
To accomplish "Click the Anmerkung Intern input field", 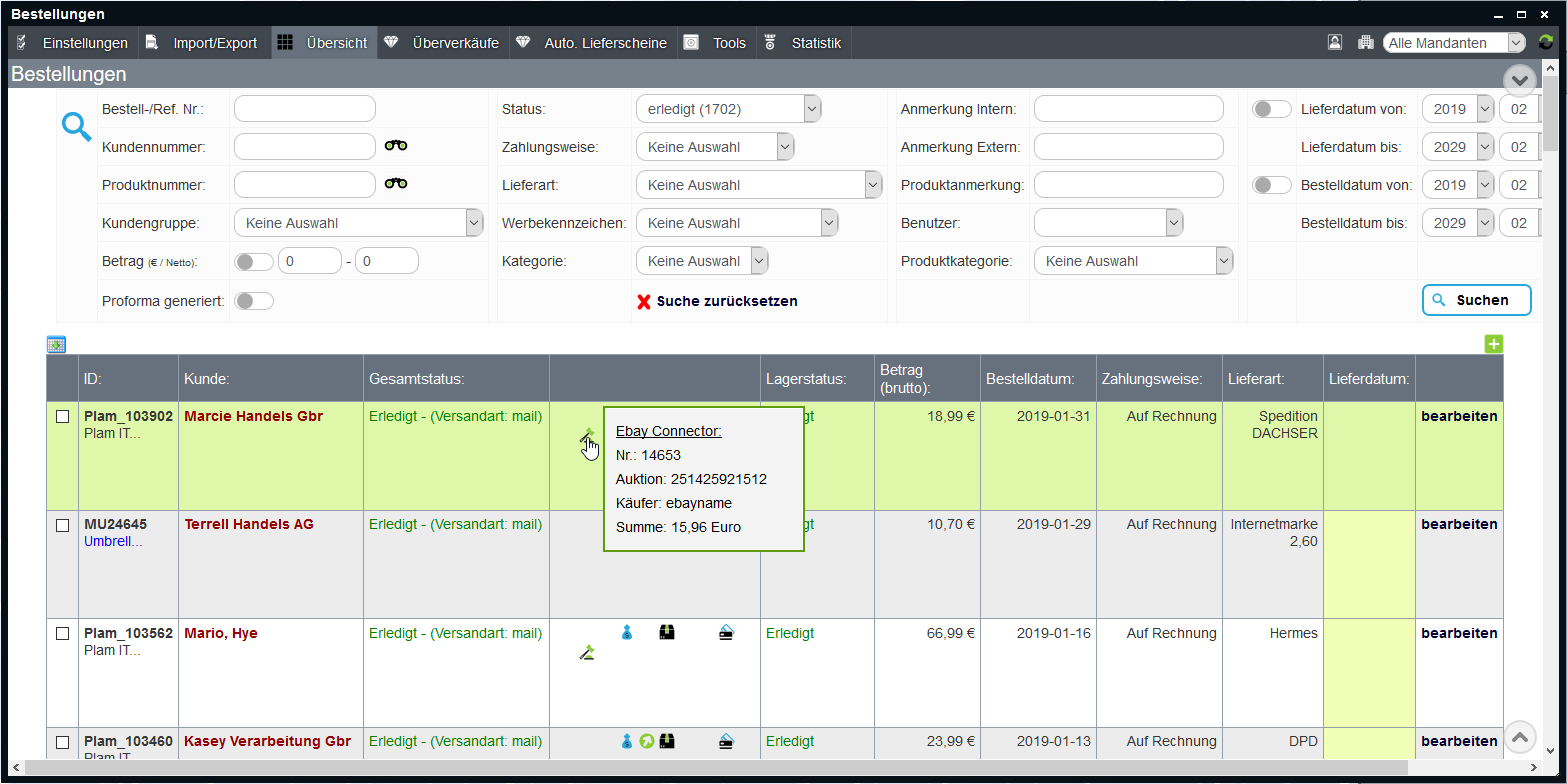I will [1129, 109].
